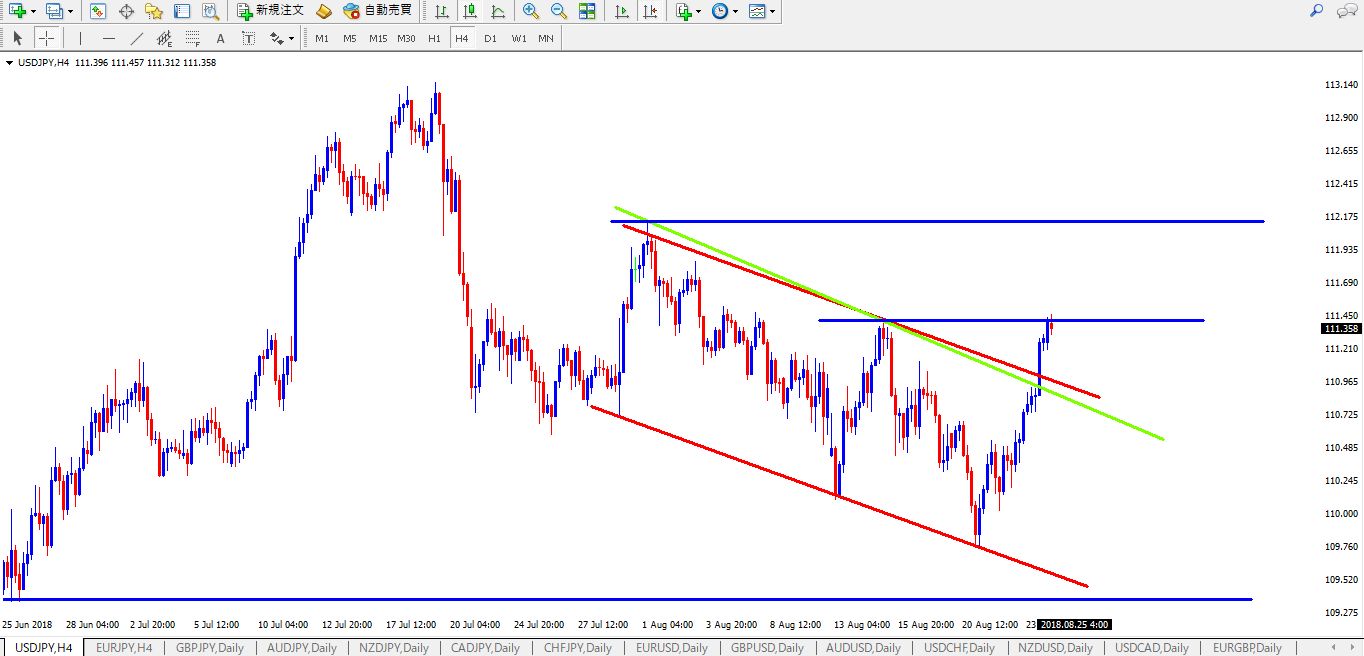This screenshot has width=1364, height=656.
Task: Click the Periods clock icon
Action: 720,11
